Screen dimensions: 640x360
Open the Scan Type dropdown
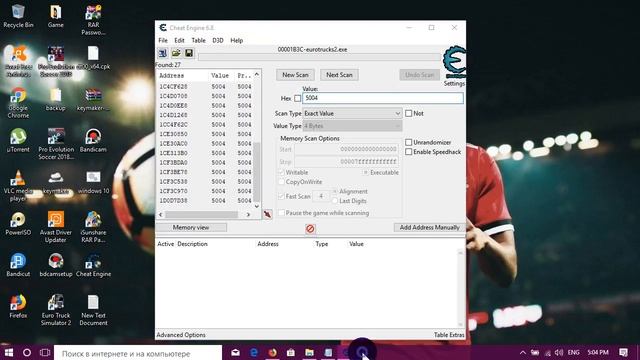click(353, 113)
